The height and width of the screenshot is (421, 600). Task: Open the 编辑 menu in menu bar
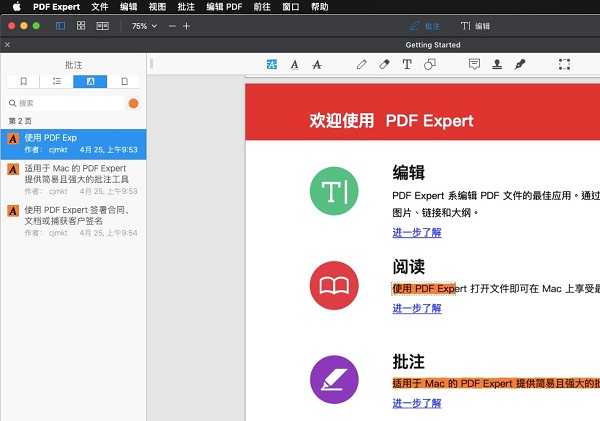(128, 7)
